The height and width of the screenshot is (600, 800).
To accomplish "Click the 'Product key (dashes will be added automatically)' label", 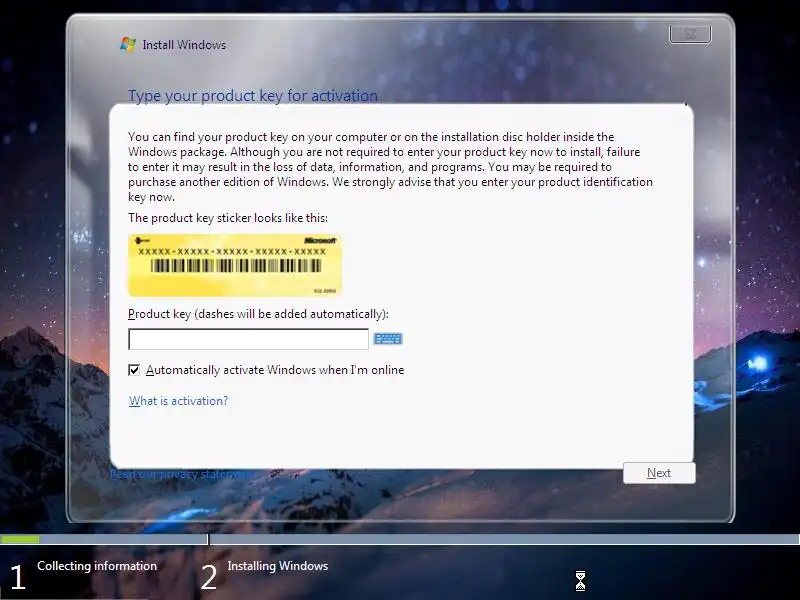I will [258, 314].
